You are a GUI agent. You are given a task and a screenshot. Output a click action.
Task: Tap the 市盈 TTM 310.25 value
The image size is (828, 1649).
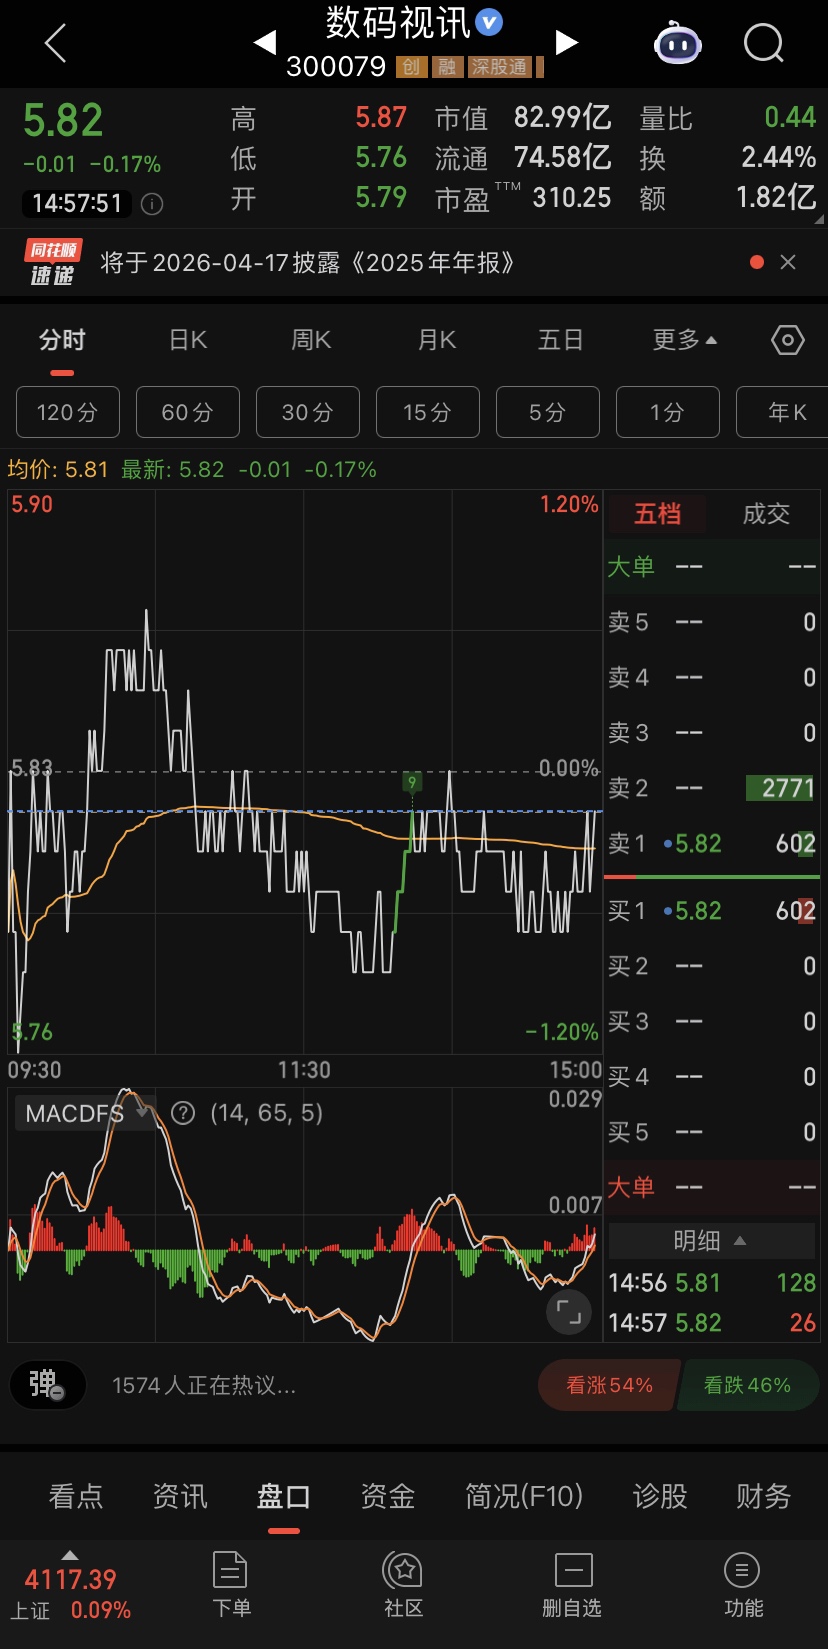(x=572, y=198)
